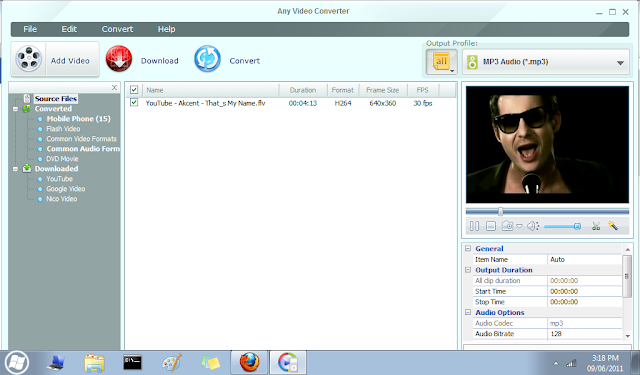The height and width of the screenshot is (375, 640).
Task: Click the Add Video film reel icon
Action: [x=29, y=59]
